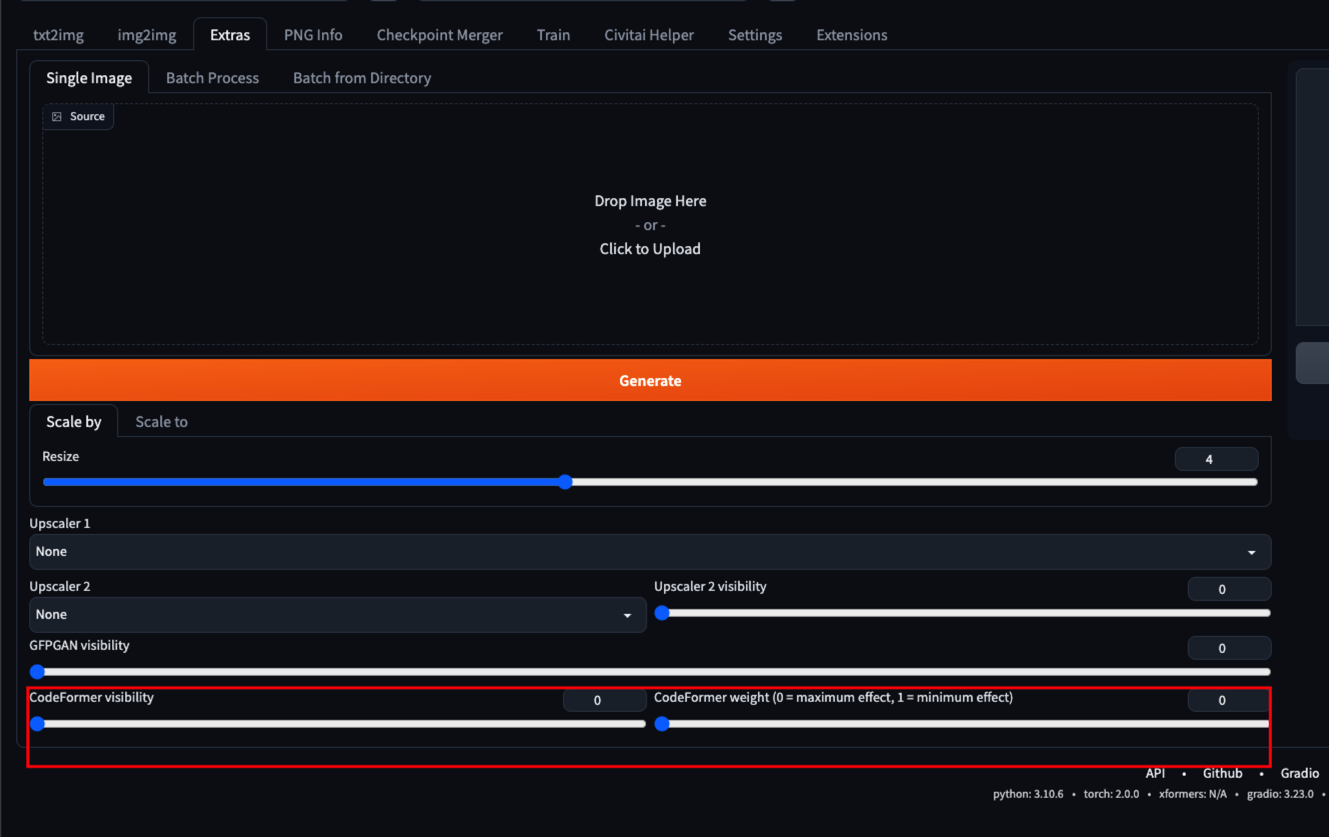1329x837 pixels.
Task: Click the CodeFormer weight value field
Action: pos(1229,700)
